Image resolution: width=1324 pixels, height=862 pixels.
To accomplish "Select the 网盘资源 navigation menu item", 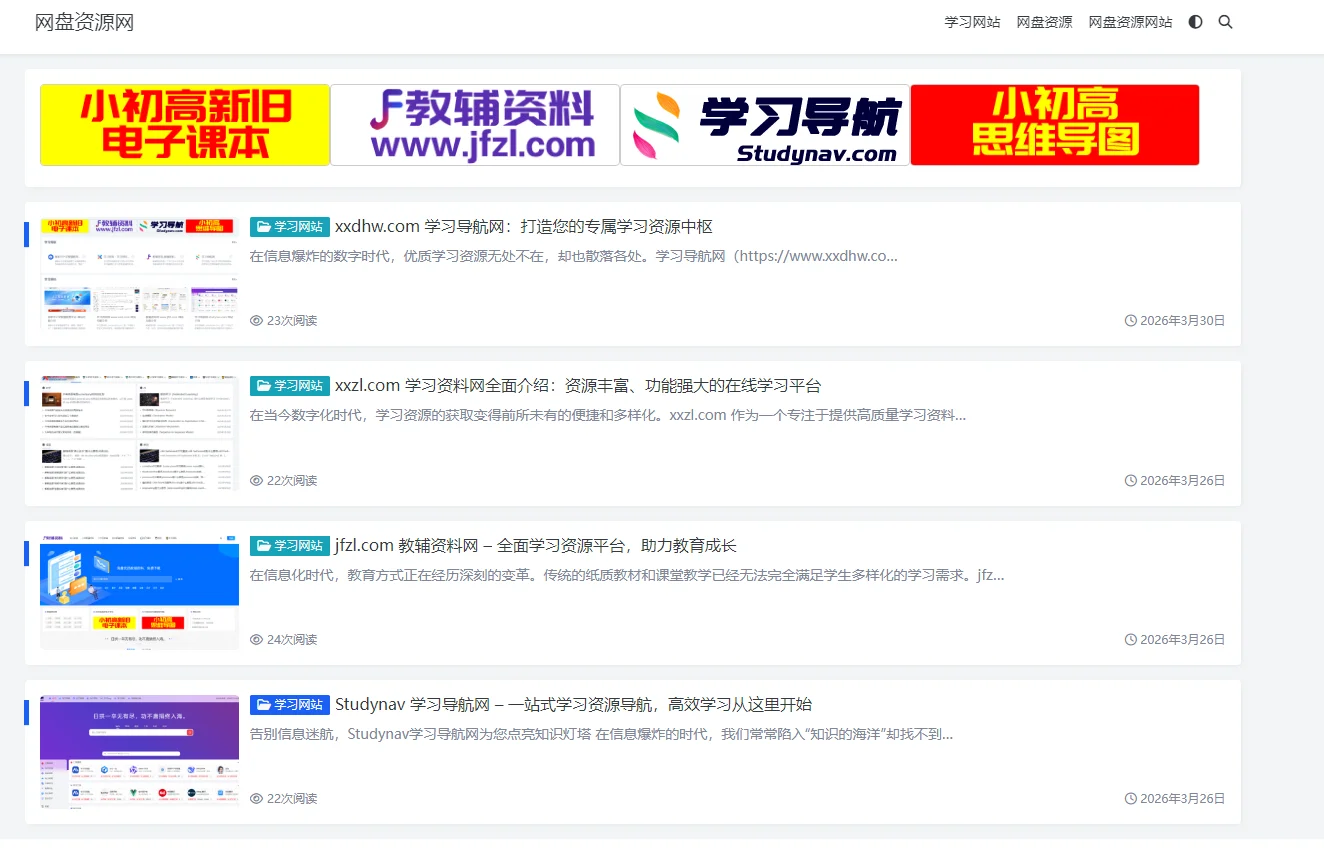I will click(x=1044, y=21).
